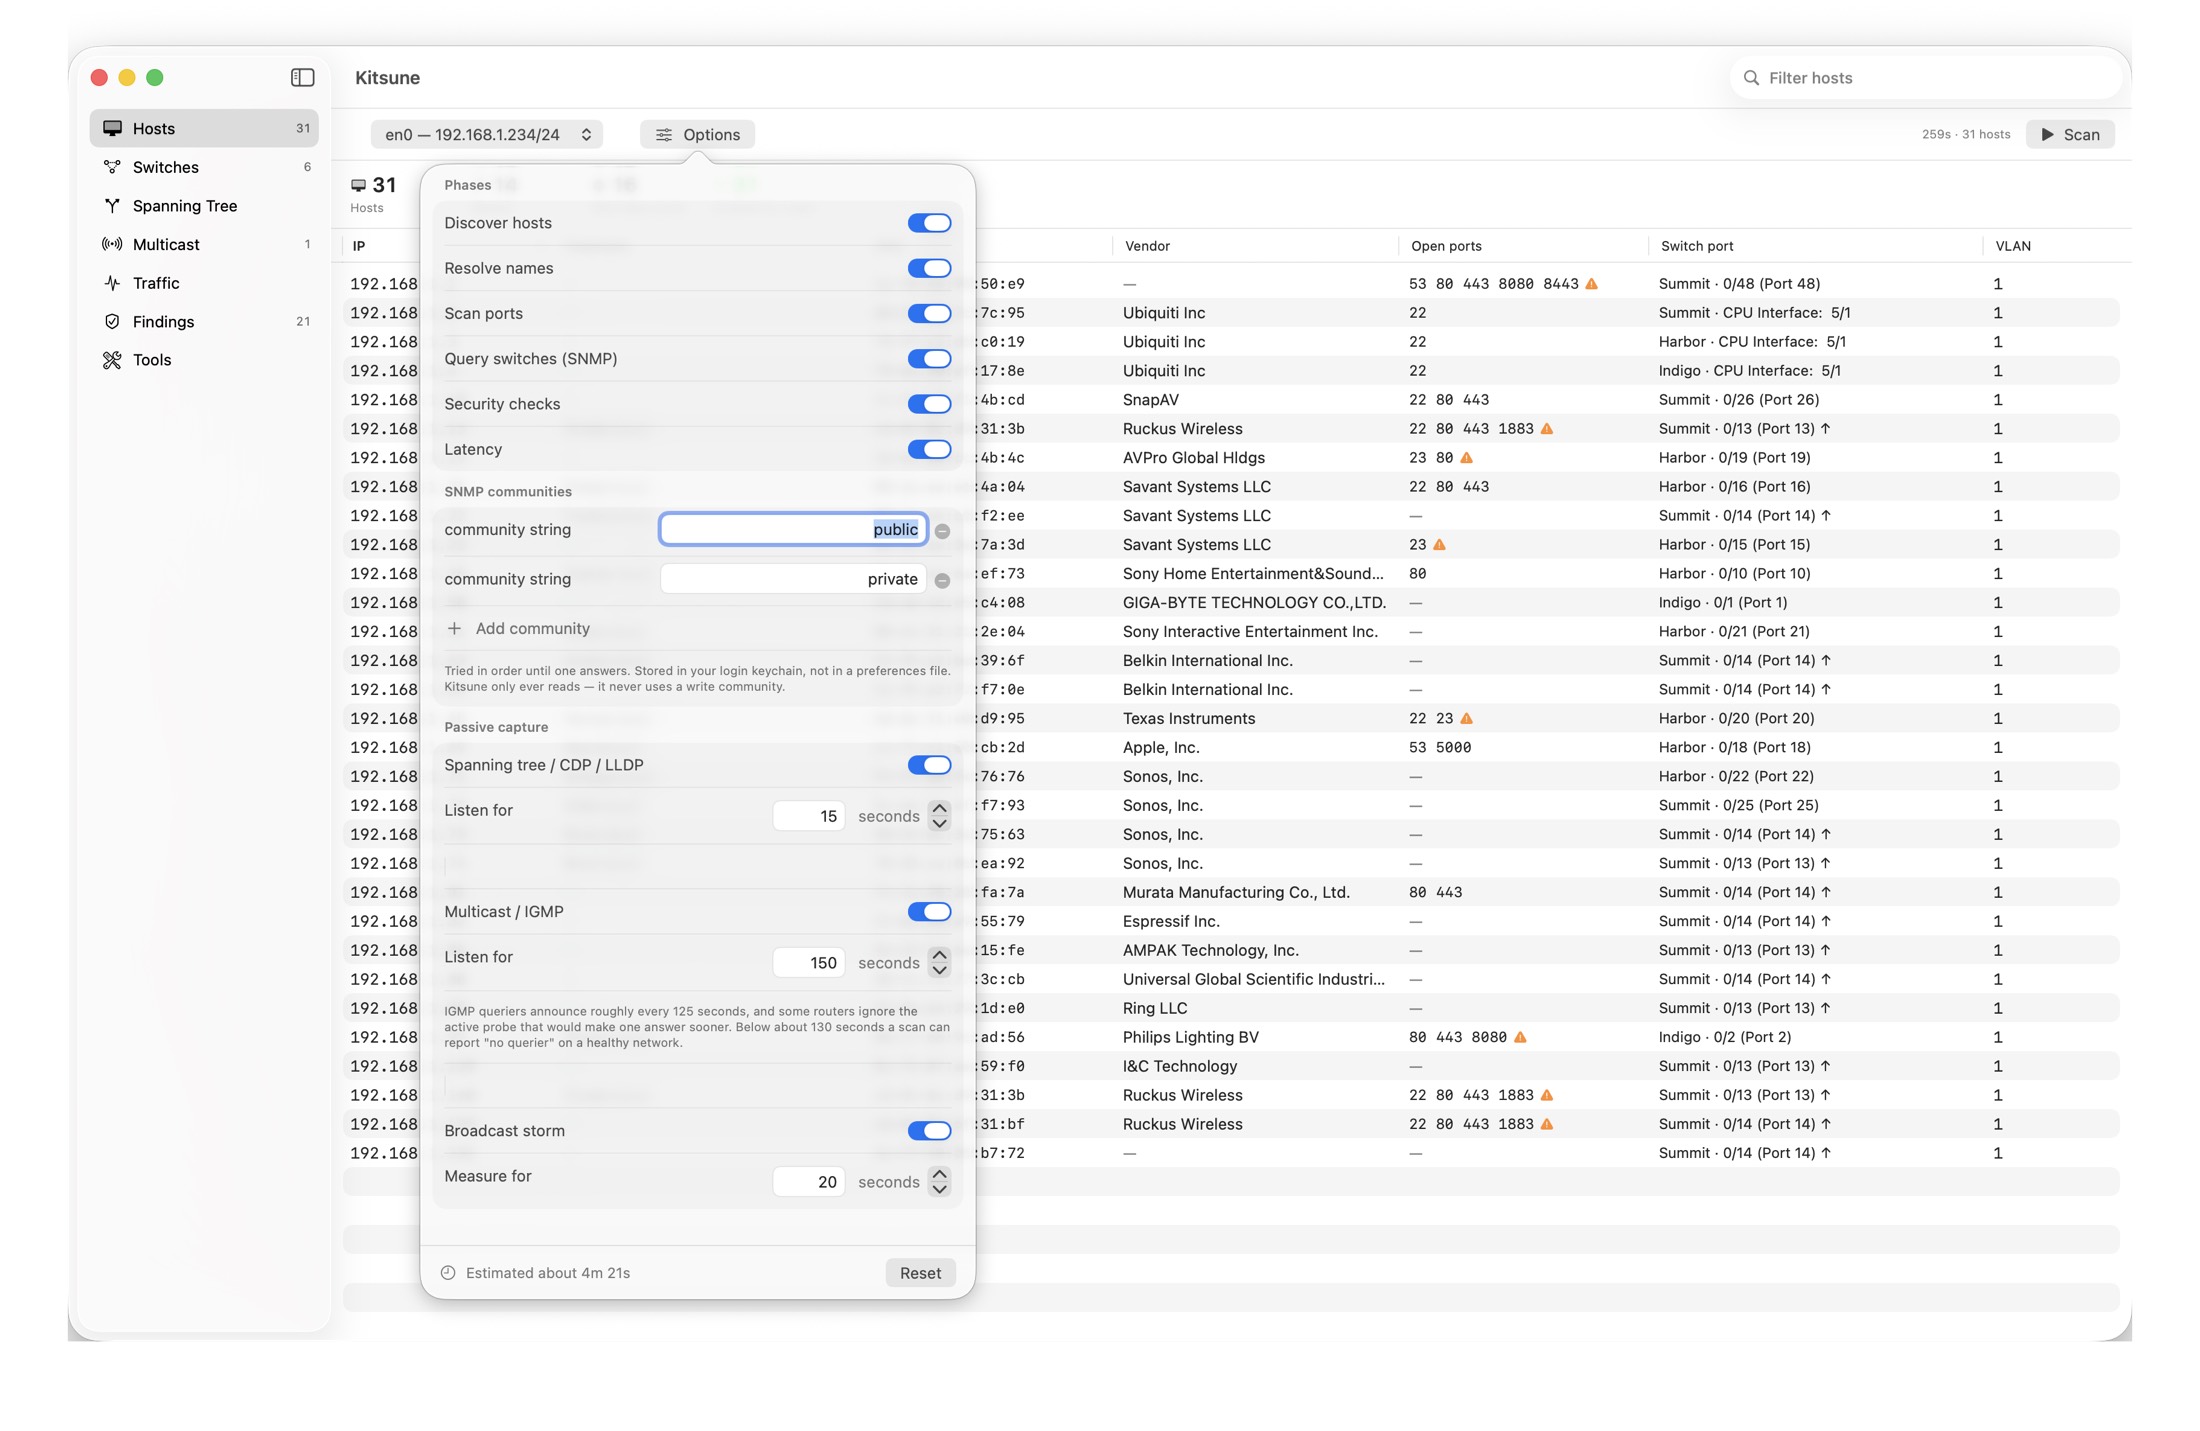Increase Multicast listen seconds stepper

[939, 954]
